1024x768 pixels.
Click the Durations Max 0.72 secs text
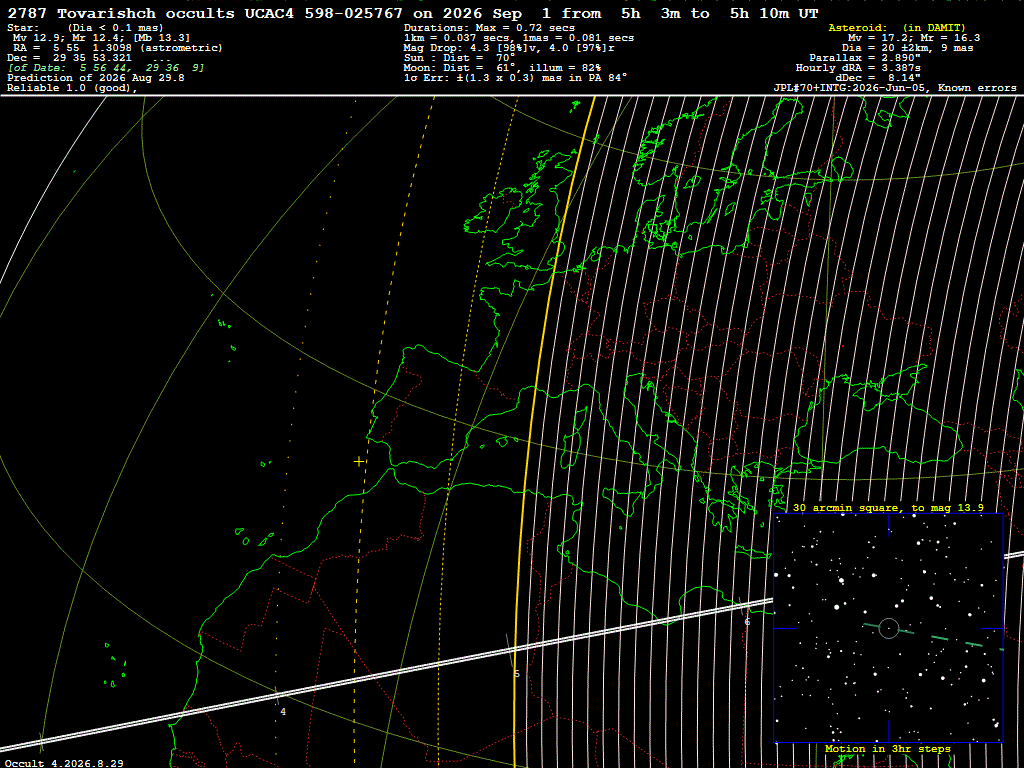[x=489, y=27]
